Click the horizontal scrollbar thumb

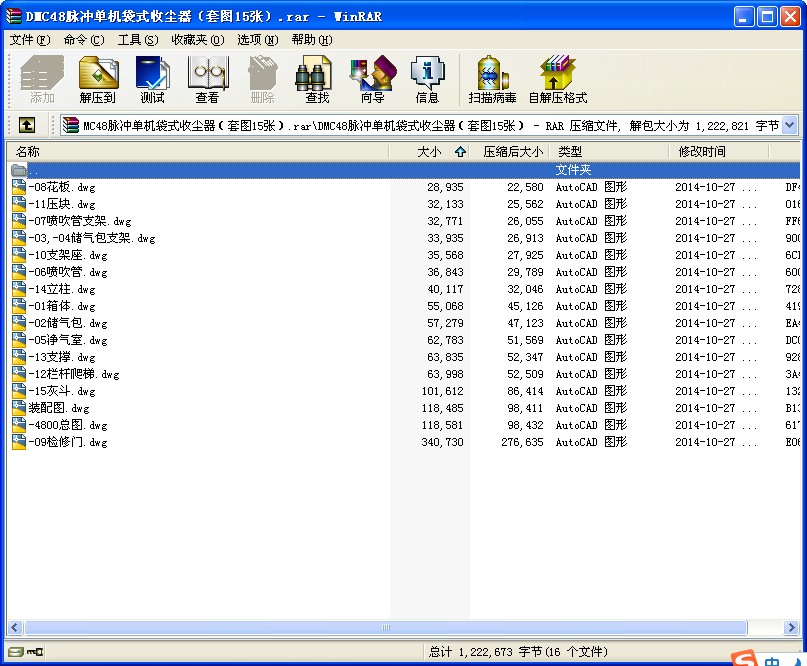click(386, 627)
